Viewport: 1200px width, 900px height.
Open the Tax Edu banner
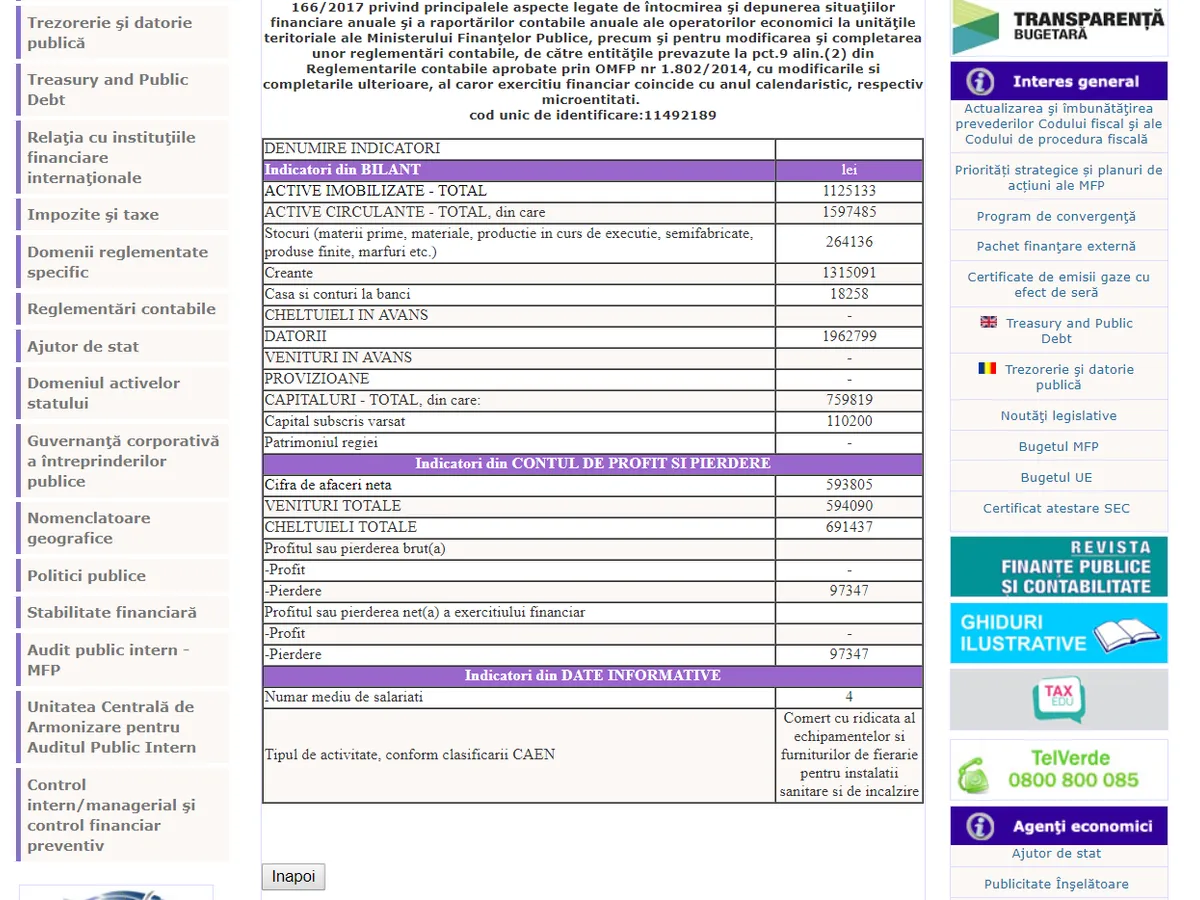click(1058, 698)
